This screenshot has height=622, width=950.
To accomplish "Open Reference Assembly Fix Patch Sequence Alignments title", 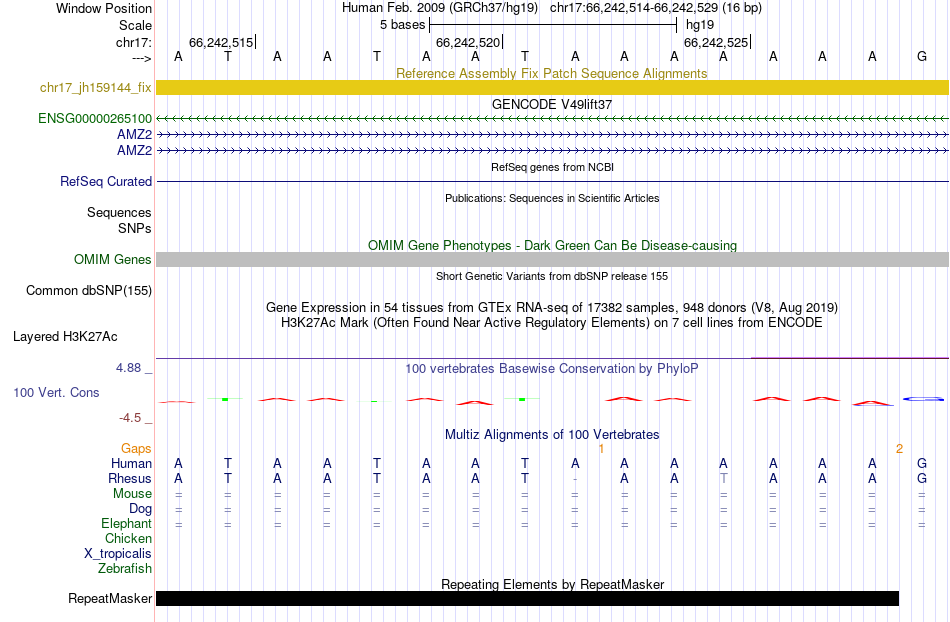I will 552,73.
